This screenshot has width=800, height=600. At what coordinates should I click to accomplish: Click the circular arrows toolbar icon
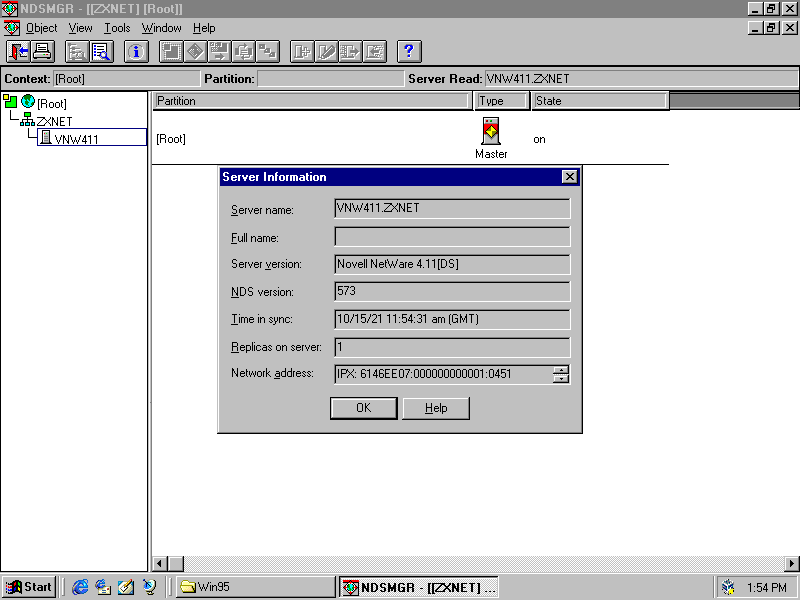coord(243,52)
